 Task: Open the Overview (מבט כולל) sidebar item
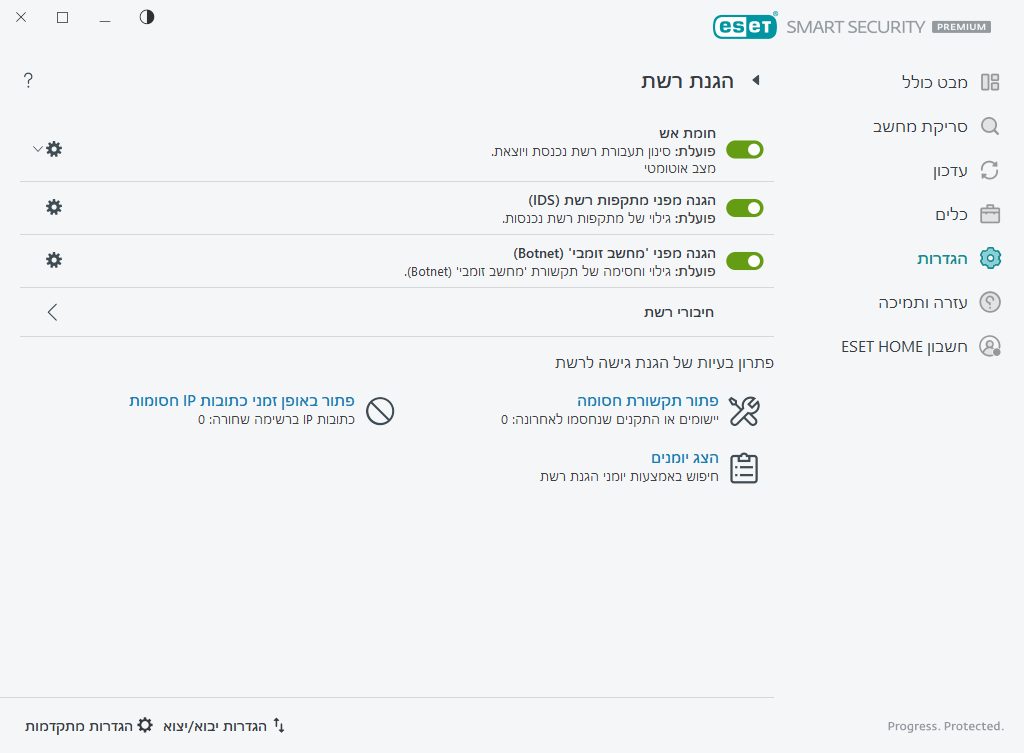[935, 82]
